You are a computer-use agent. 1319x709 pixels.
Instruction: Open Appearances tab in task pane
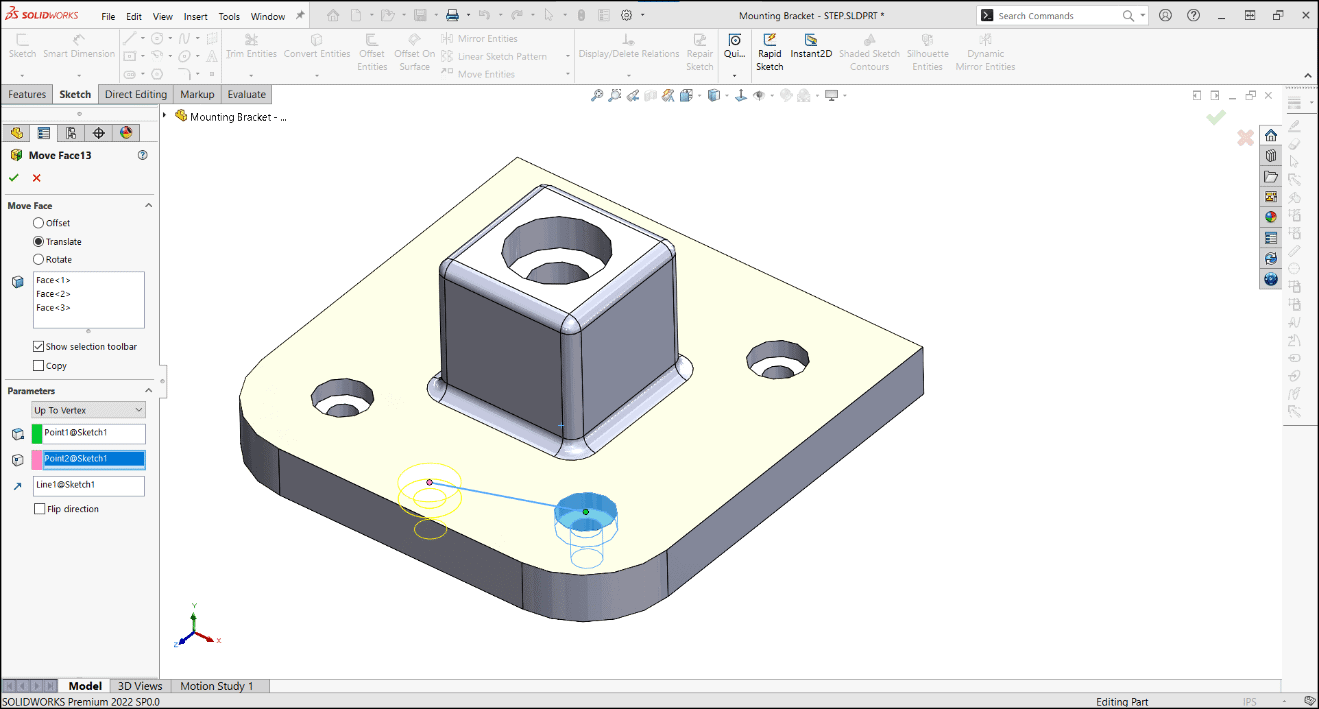(x=1271, y=217)
